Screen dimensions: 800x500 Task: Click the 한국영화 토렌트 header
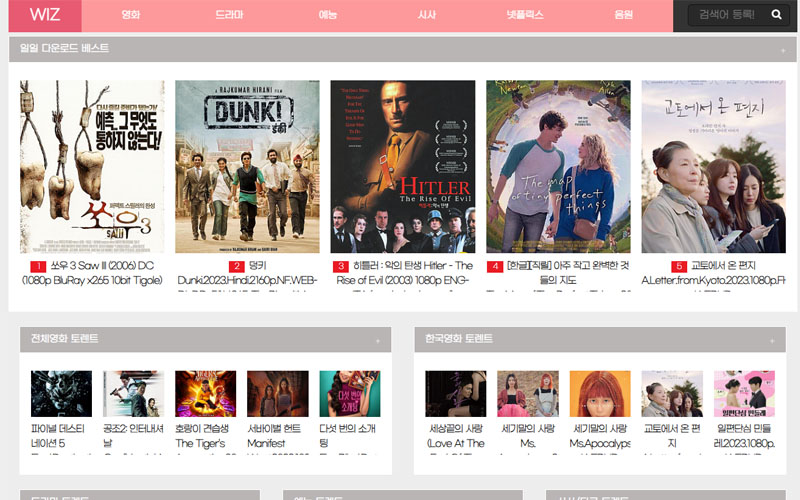point(600,339)
